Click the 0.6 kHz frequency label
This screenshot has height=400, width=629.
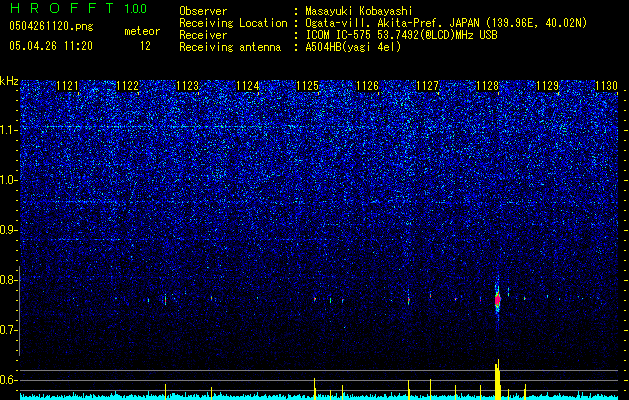9,380
